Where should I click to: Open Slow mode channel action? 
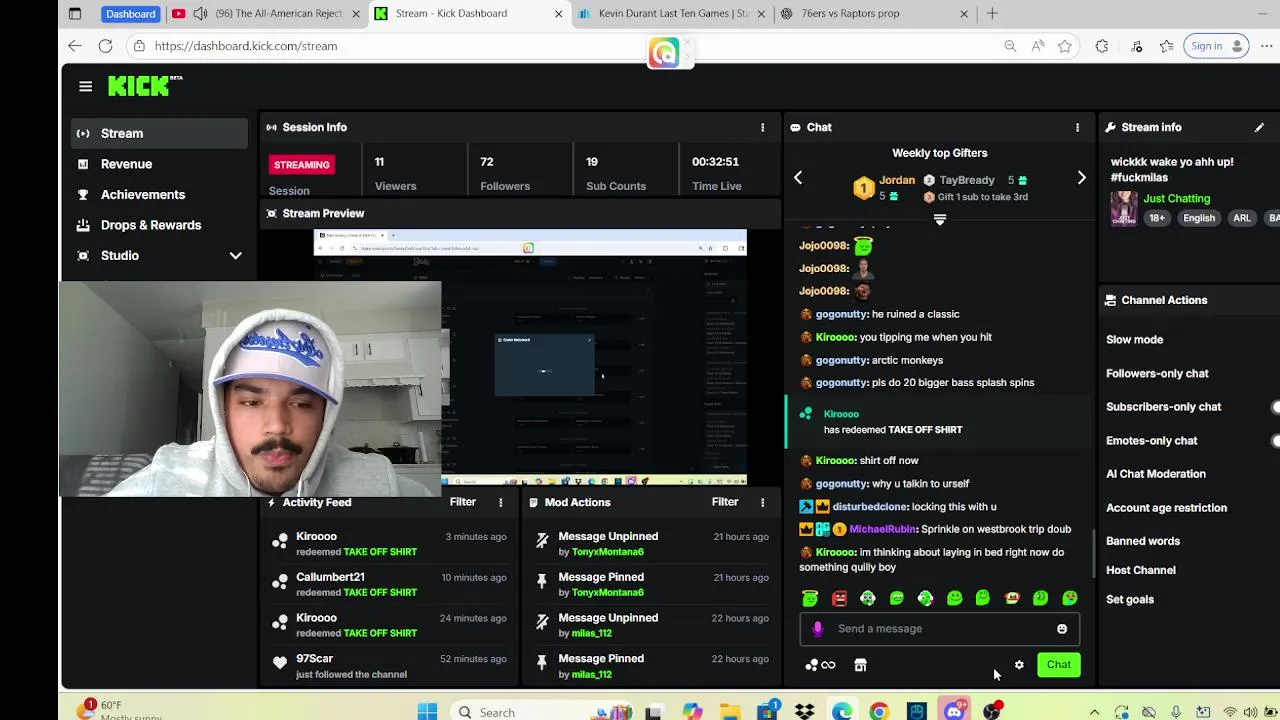pyautogui.click(x=1134, y=340)
